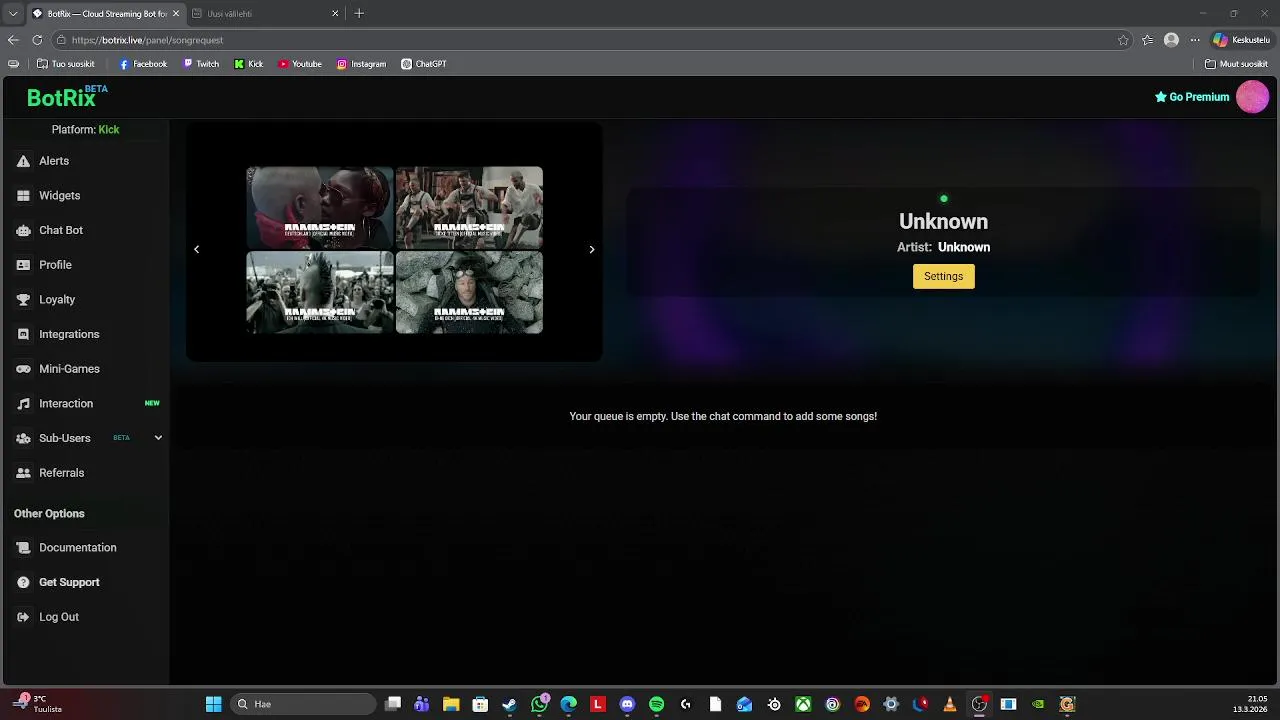Click the browser reload icon
Screen dimensions: 1280x720
[x=37, y=40]
